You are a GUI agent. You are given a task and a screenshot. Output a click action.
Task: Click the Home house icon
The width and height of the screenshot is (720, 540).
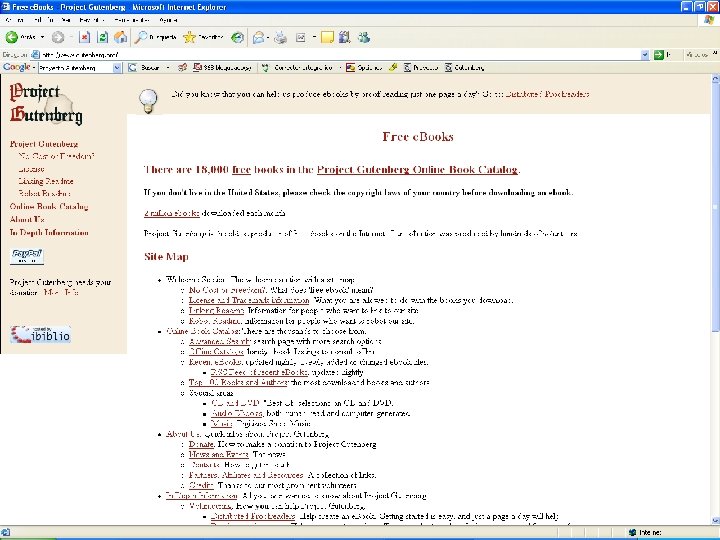click(x=121, y=37)
